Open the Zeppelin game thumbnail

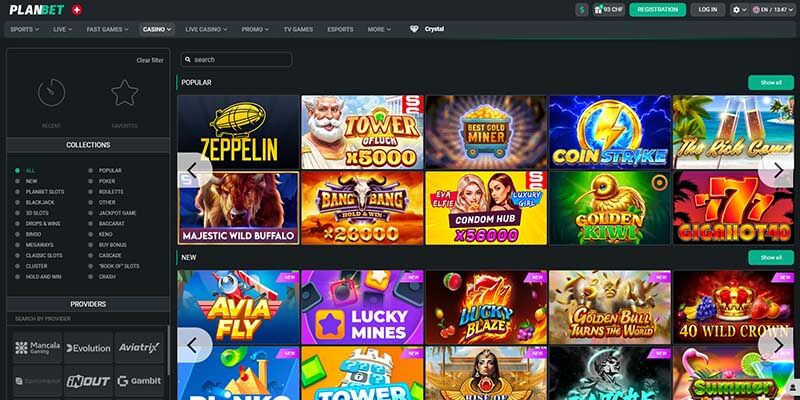click(238, 132)
